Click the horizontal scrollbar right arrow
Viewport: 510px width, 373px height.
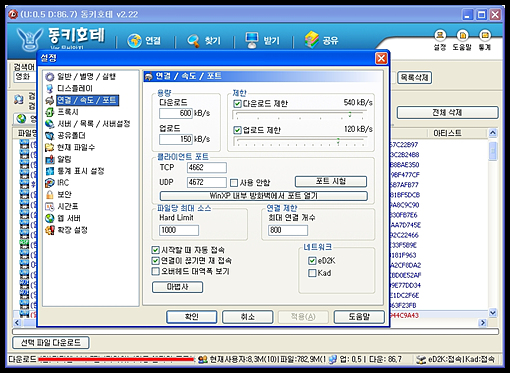tap(482, 322)
